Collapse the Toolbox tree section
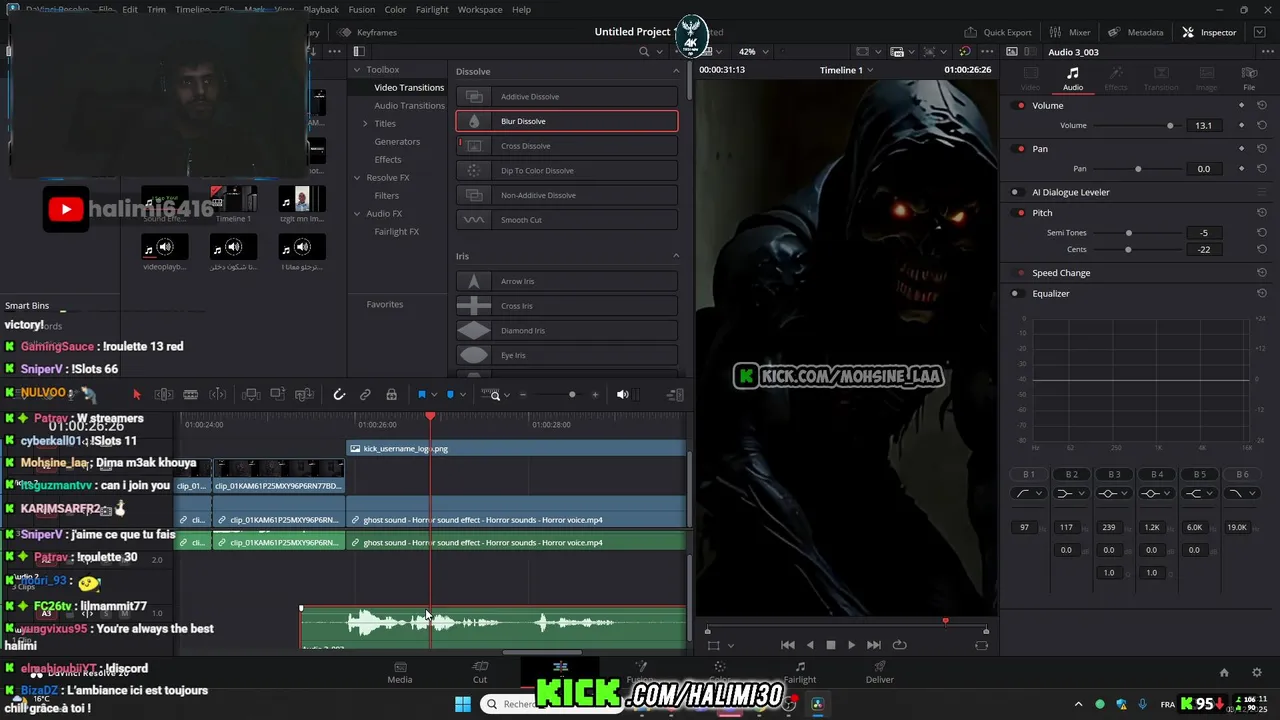Screen dimensions: 1280x720 (357, 69)
